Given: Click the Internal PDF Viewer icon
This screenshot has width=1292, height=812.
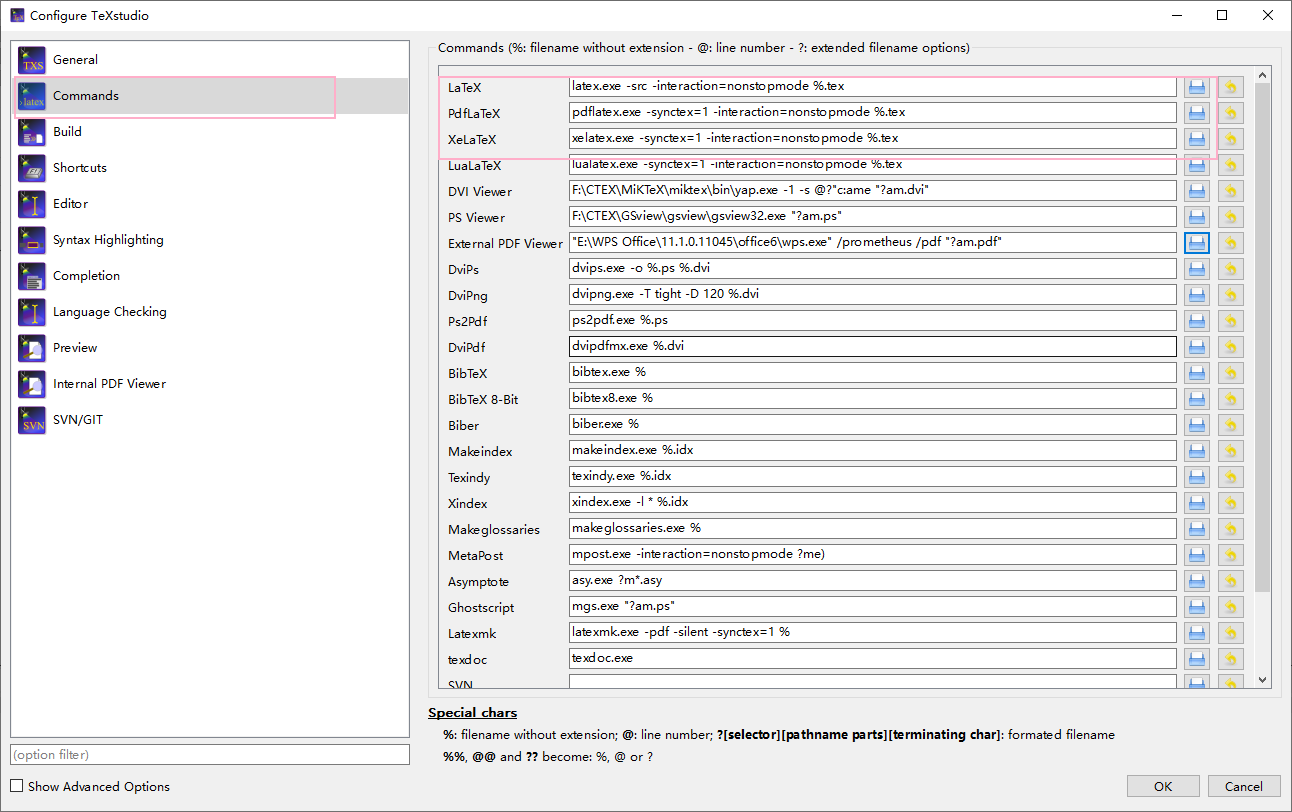Looking at the screenshot, I should 32,384.
